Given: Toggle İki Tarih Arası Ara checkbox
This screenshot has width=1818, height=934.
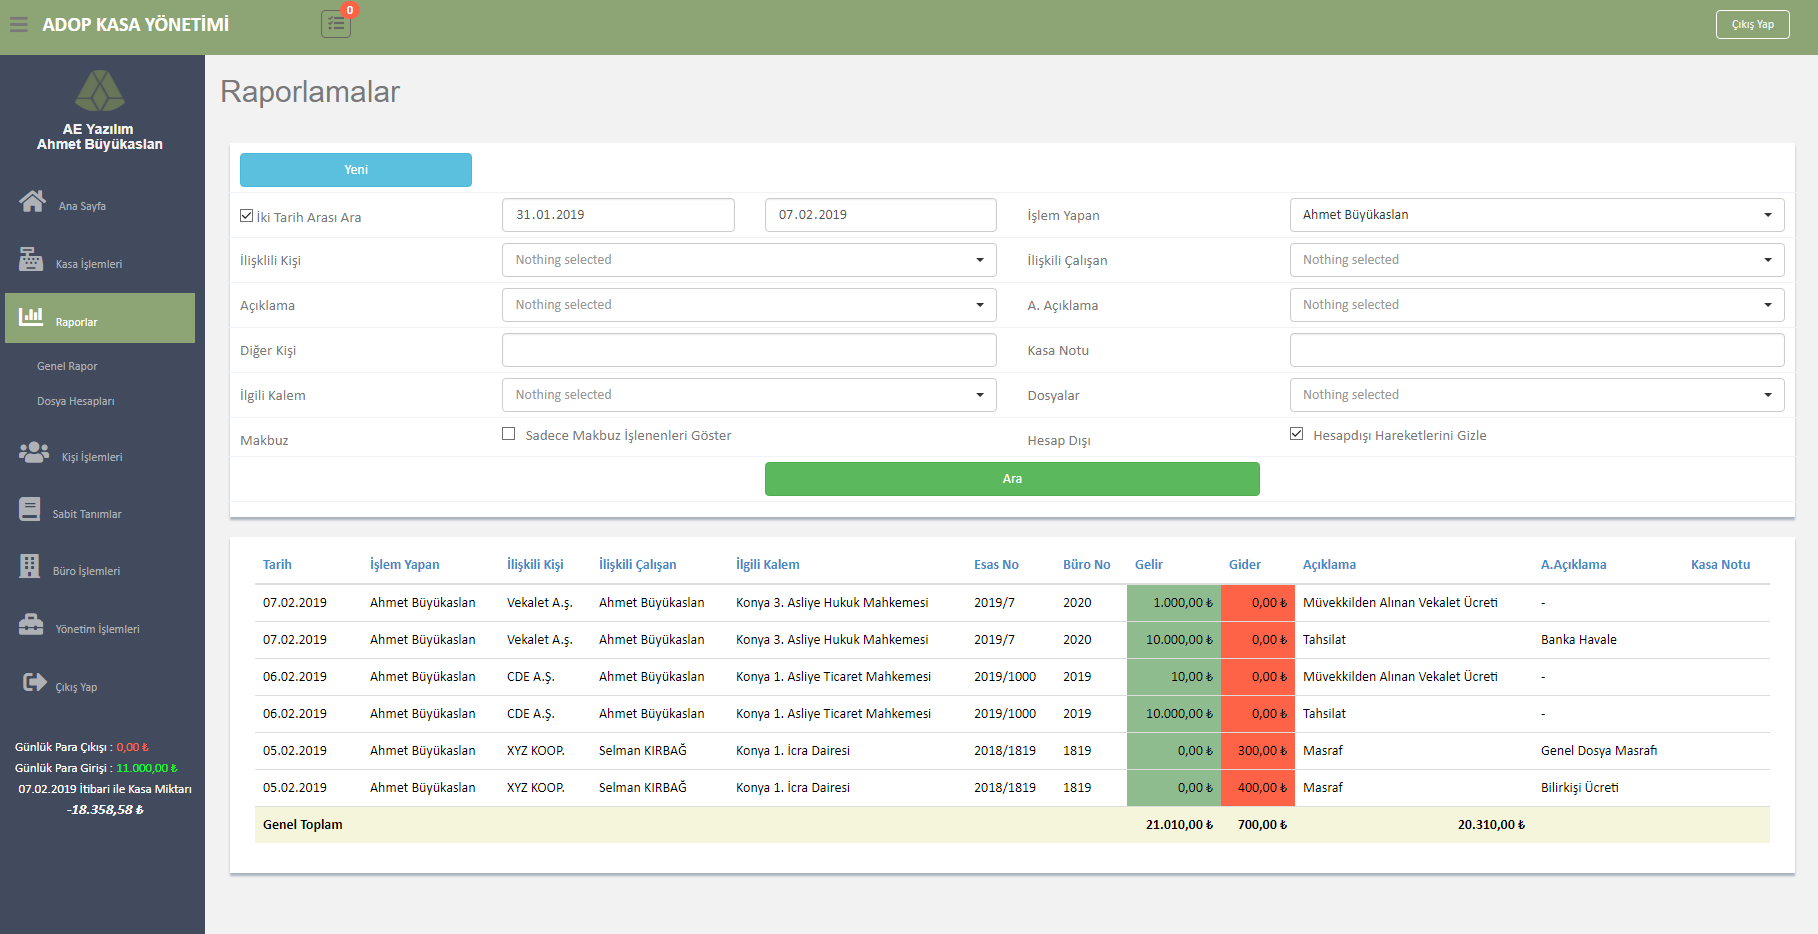Looking at the screenshot, I should 246,215.
